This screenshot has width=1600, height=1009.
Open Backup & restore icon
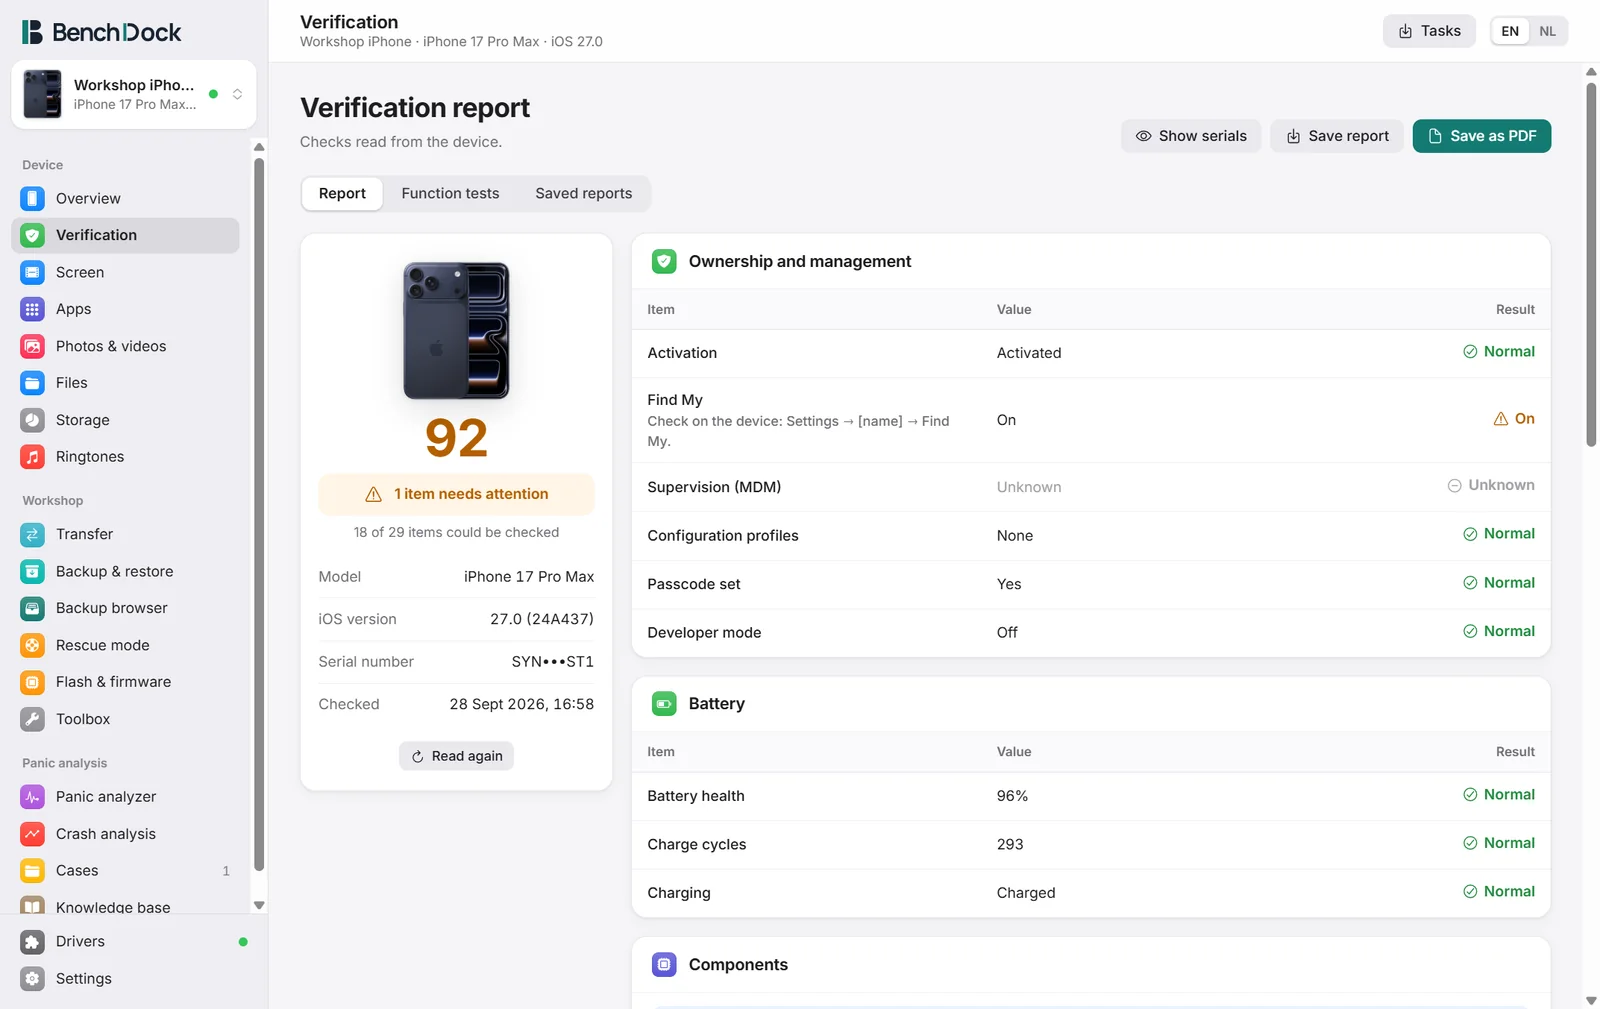(x=32, y=571)
